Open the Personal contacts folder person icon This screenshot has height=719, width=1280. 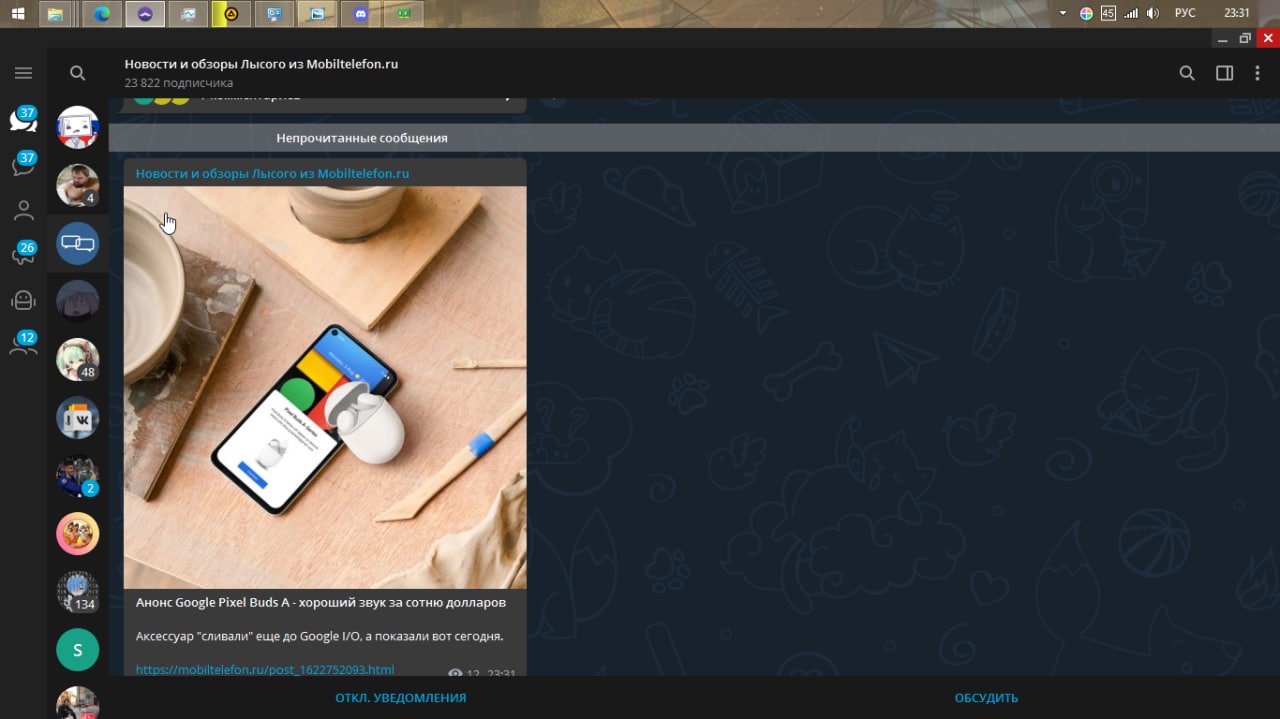pos(23,210)
